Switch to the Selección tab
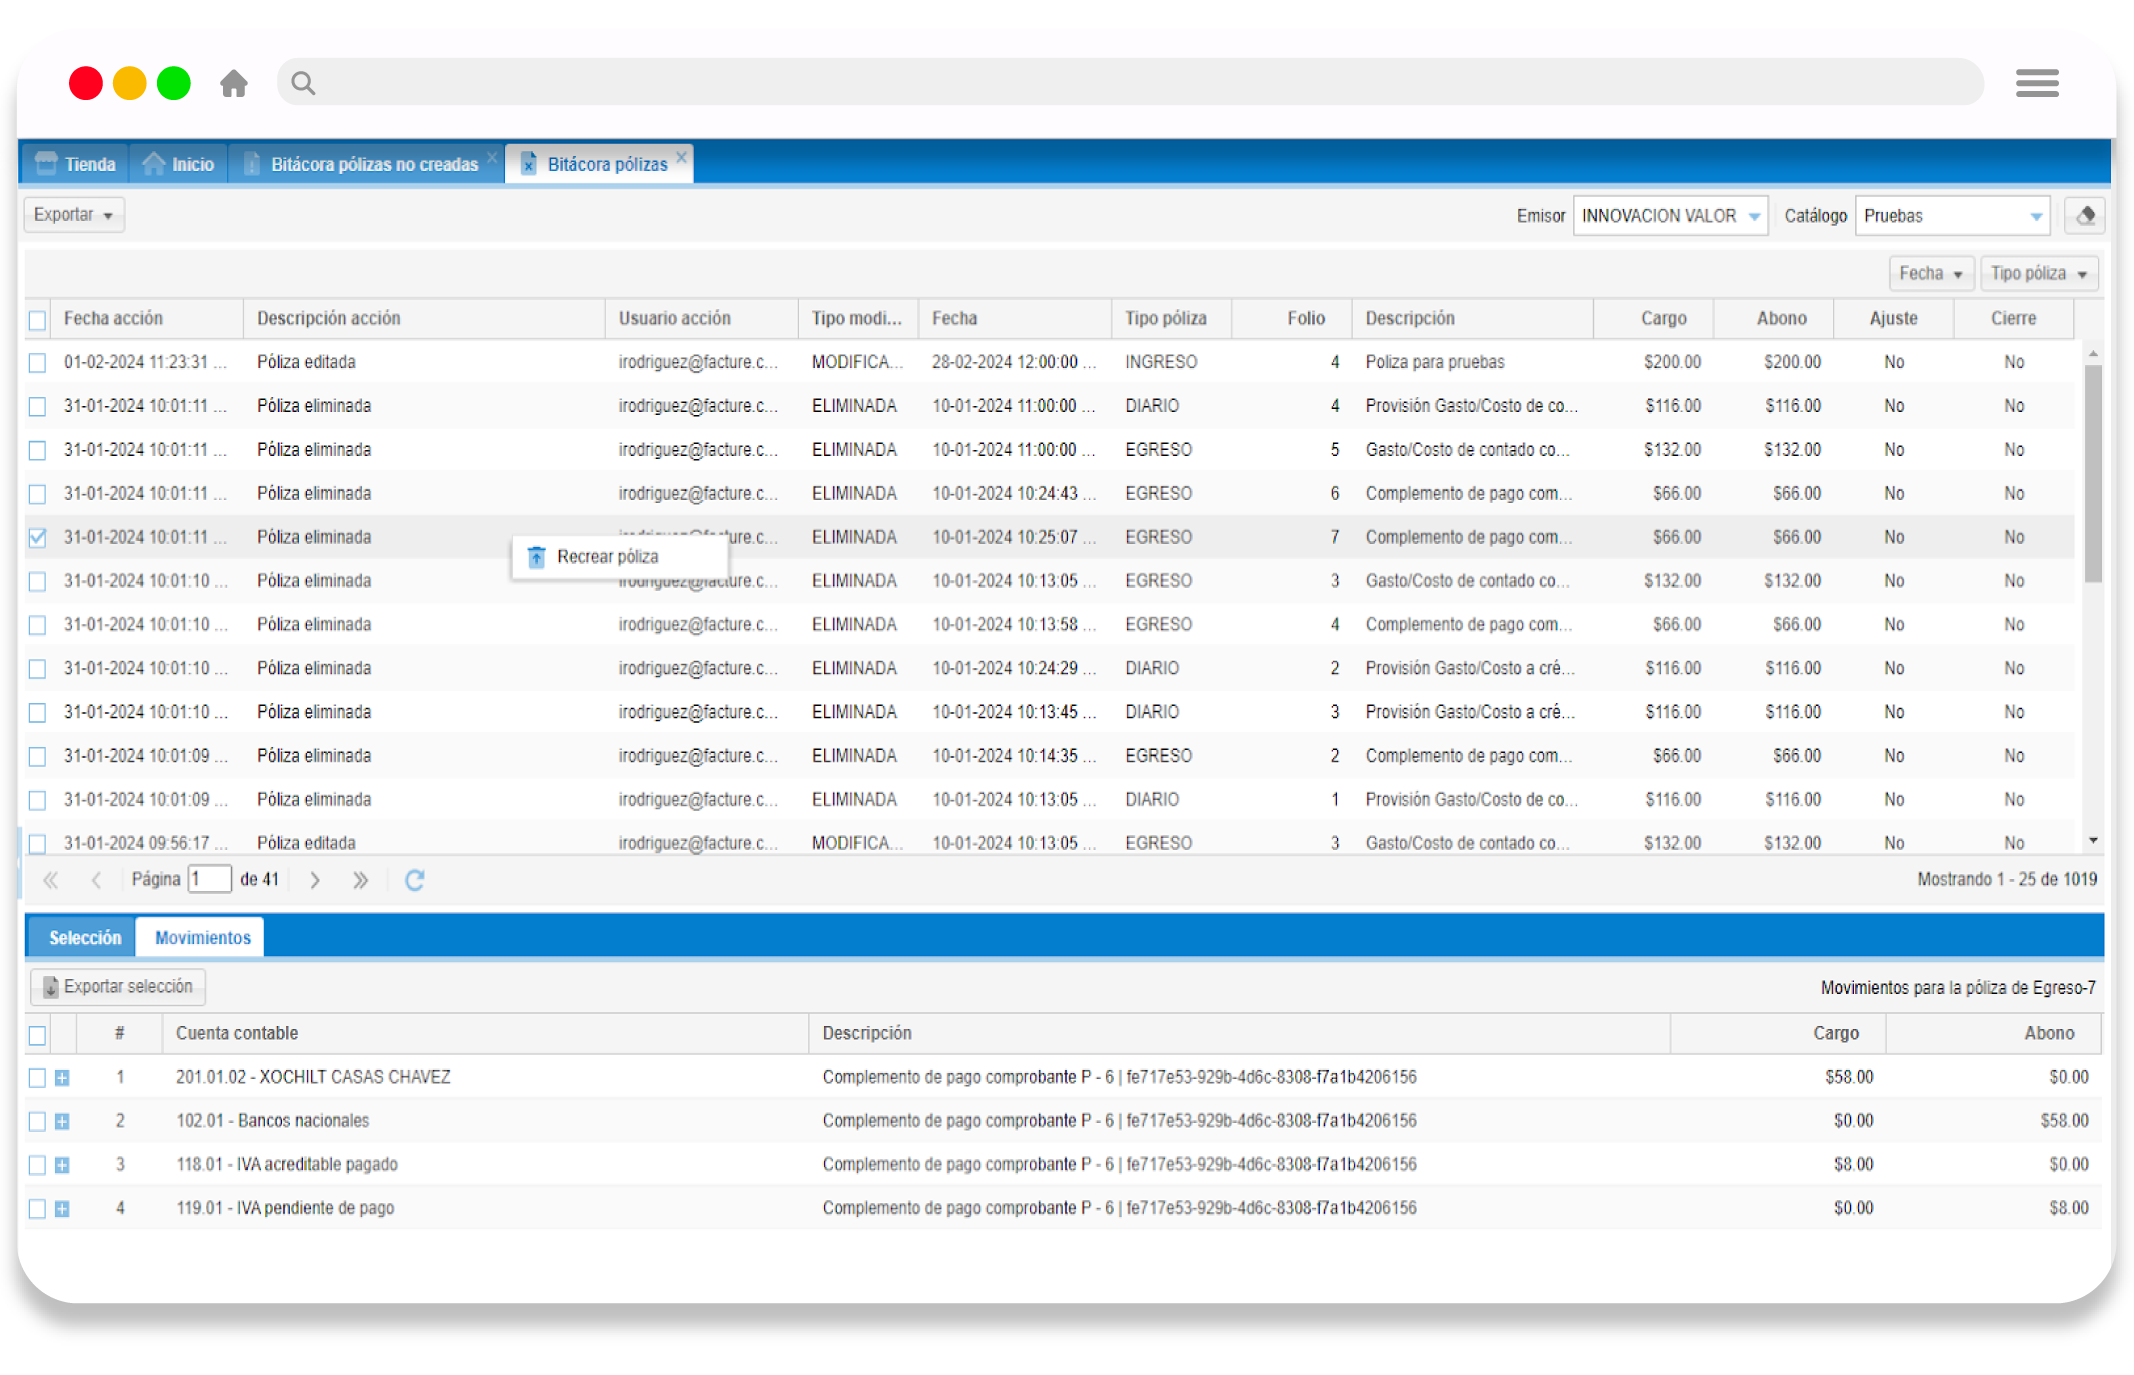Viewport: 2134px width, 1375px height. [x=85, y=938]
